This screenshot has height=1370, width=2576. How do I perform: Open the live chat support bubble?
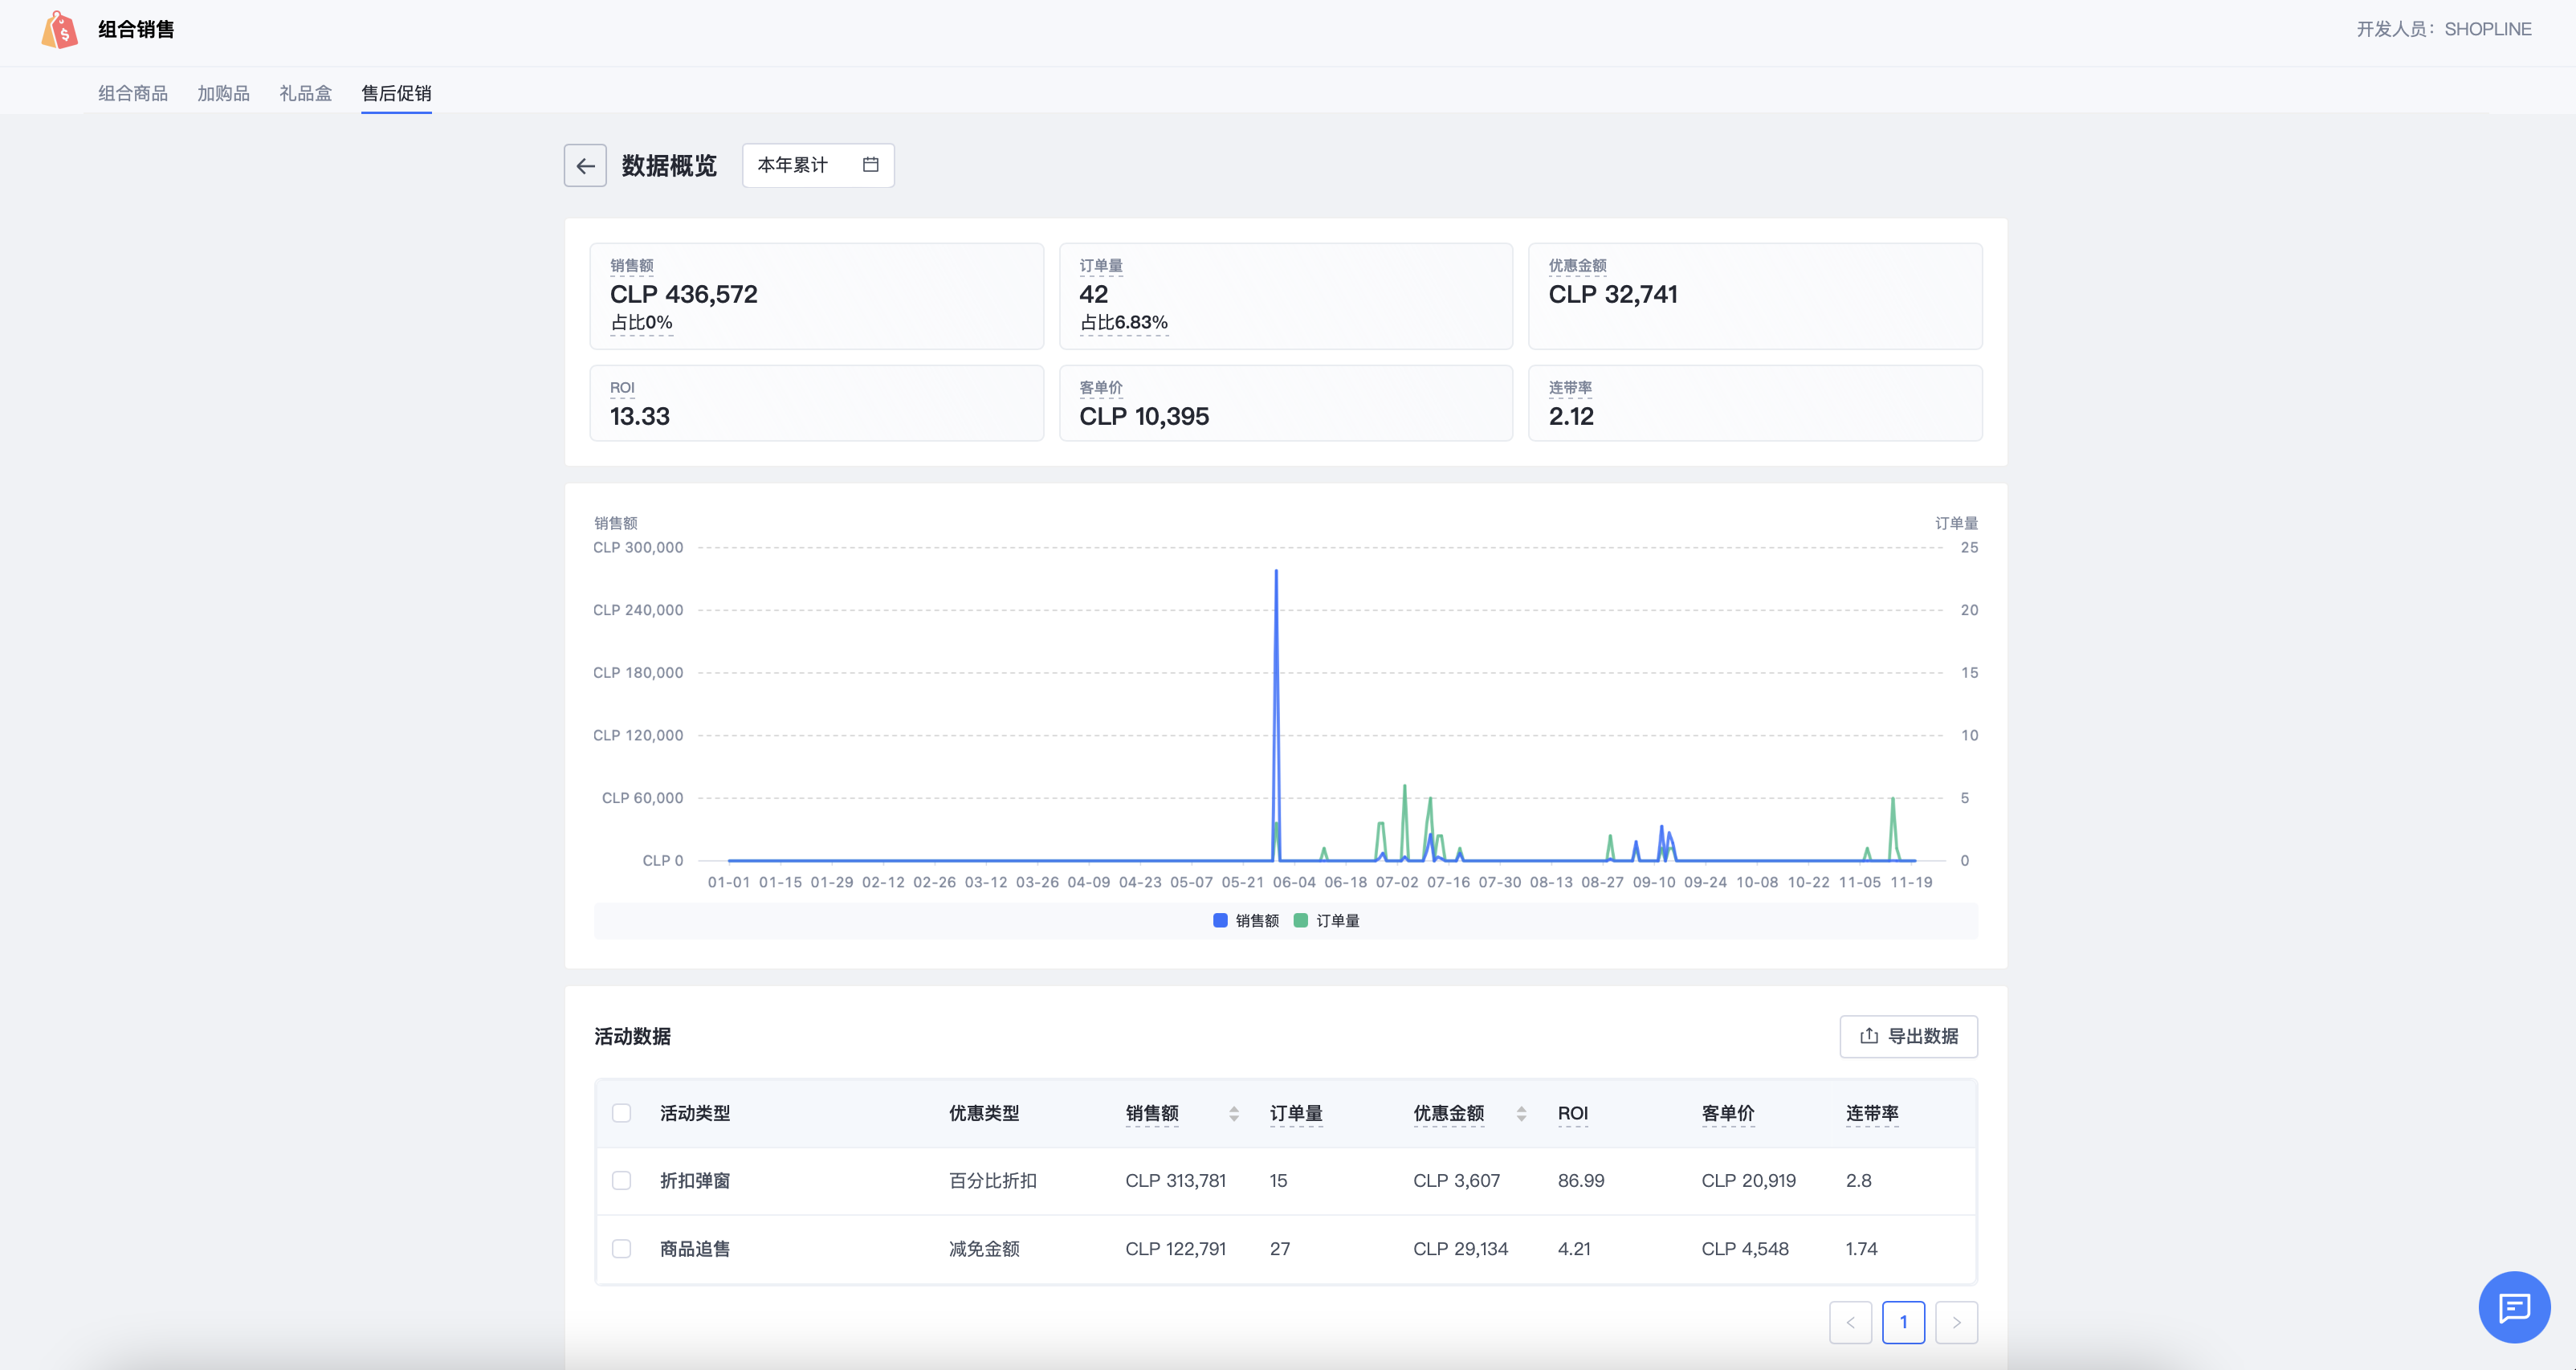pos(2513,1306)
